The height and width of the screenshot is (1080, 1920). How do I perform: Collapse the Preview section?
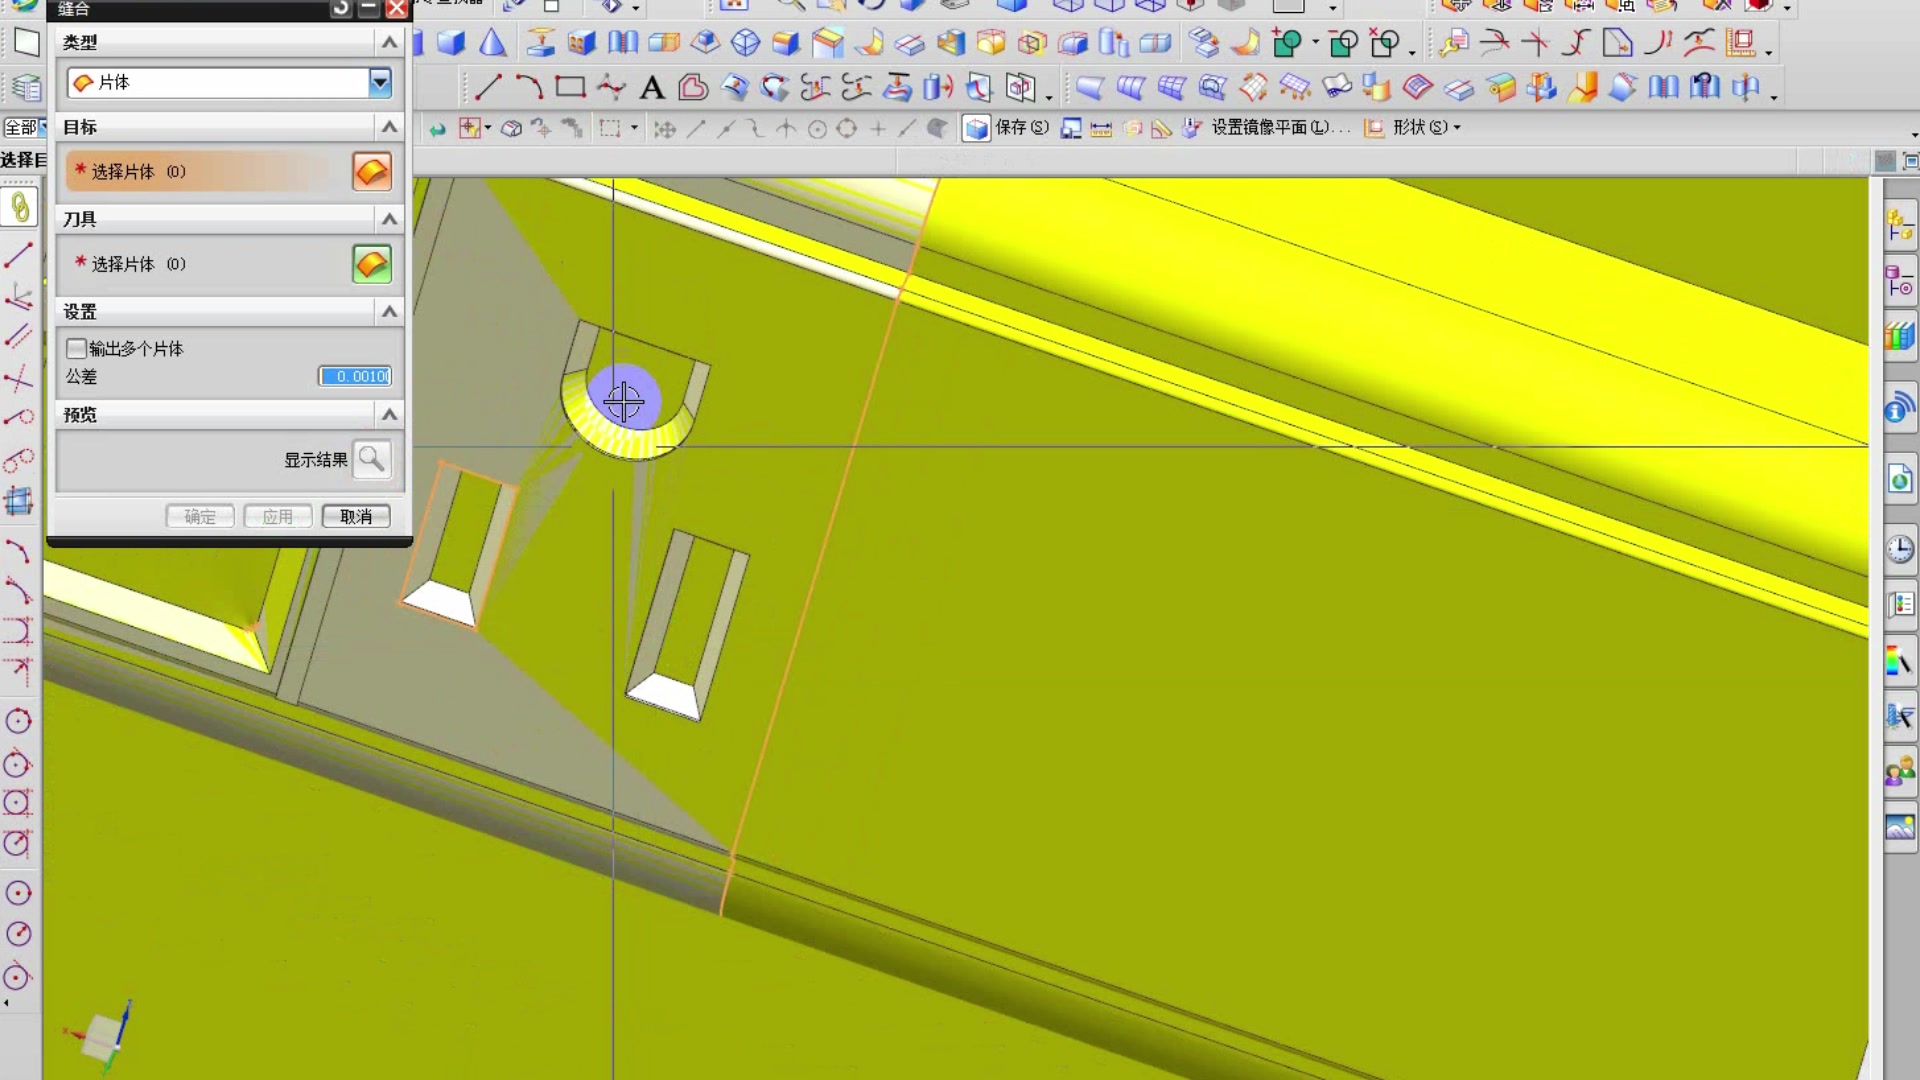(389, 415)
